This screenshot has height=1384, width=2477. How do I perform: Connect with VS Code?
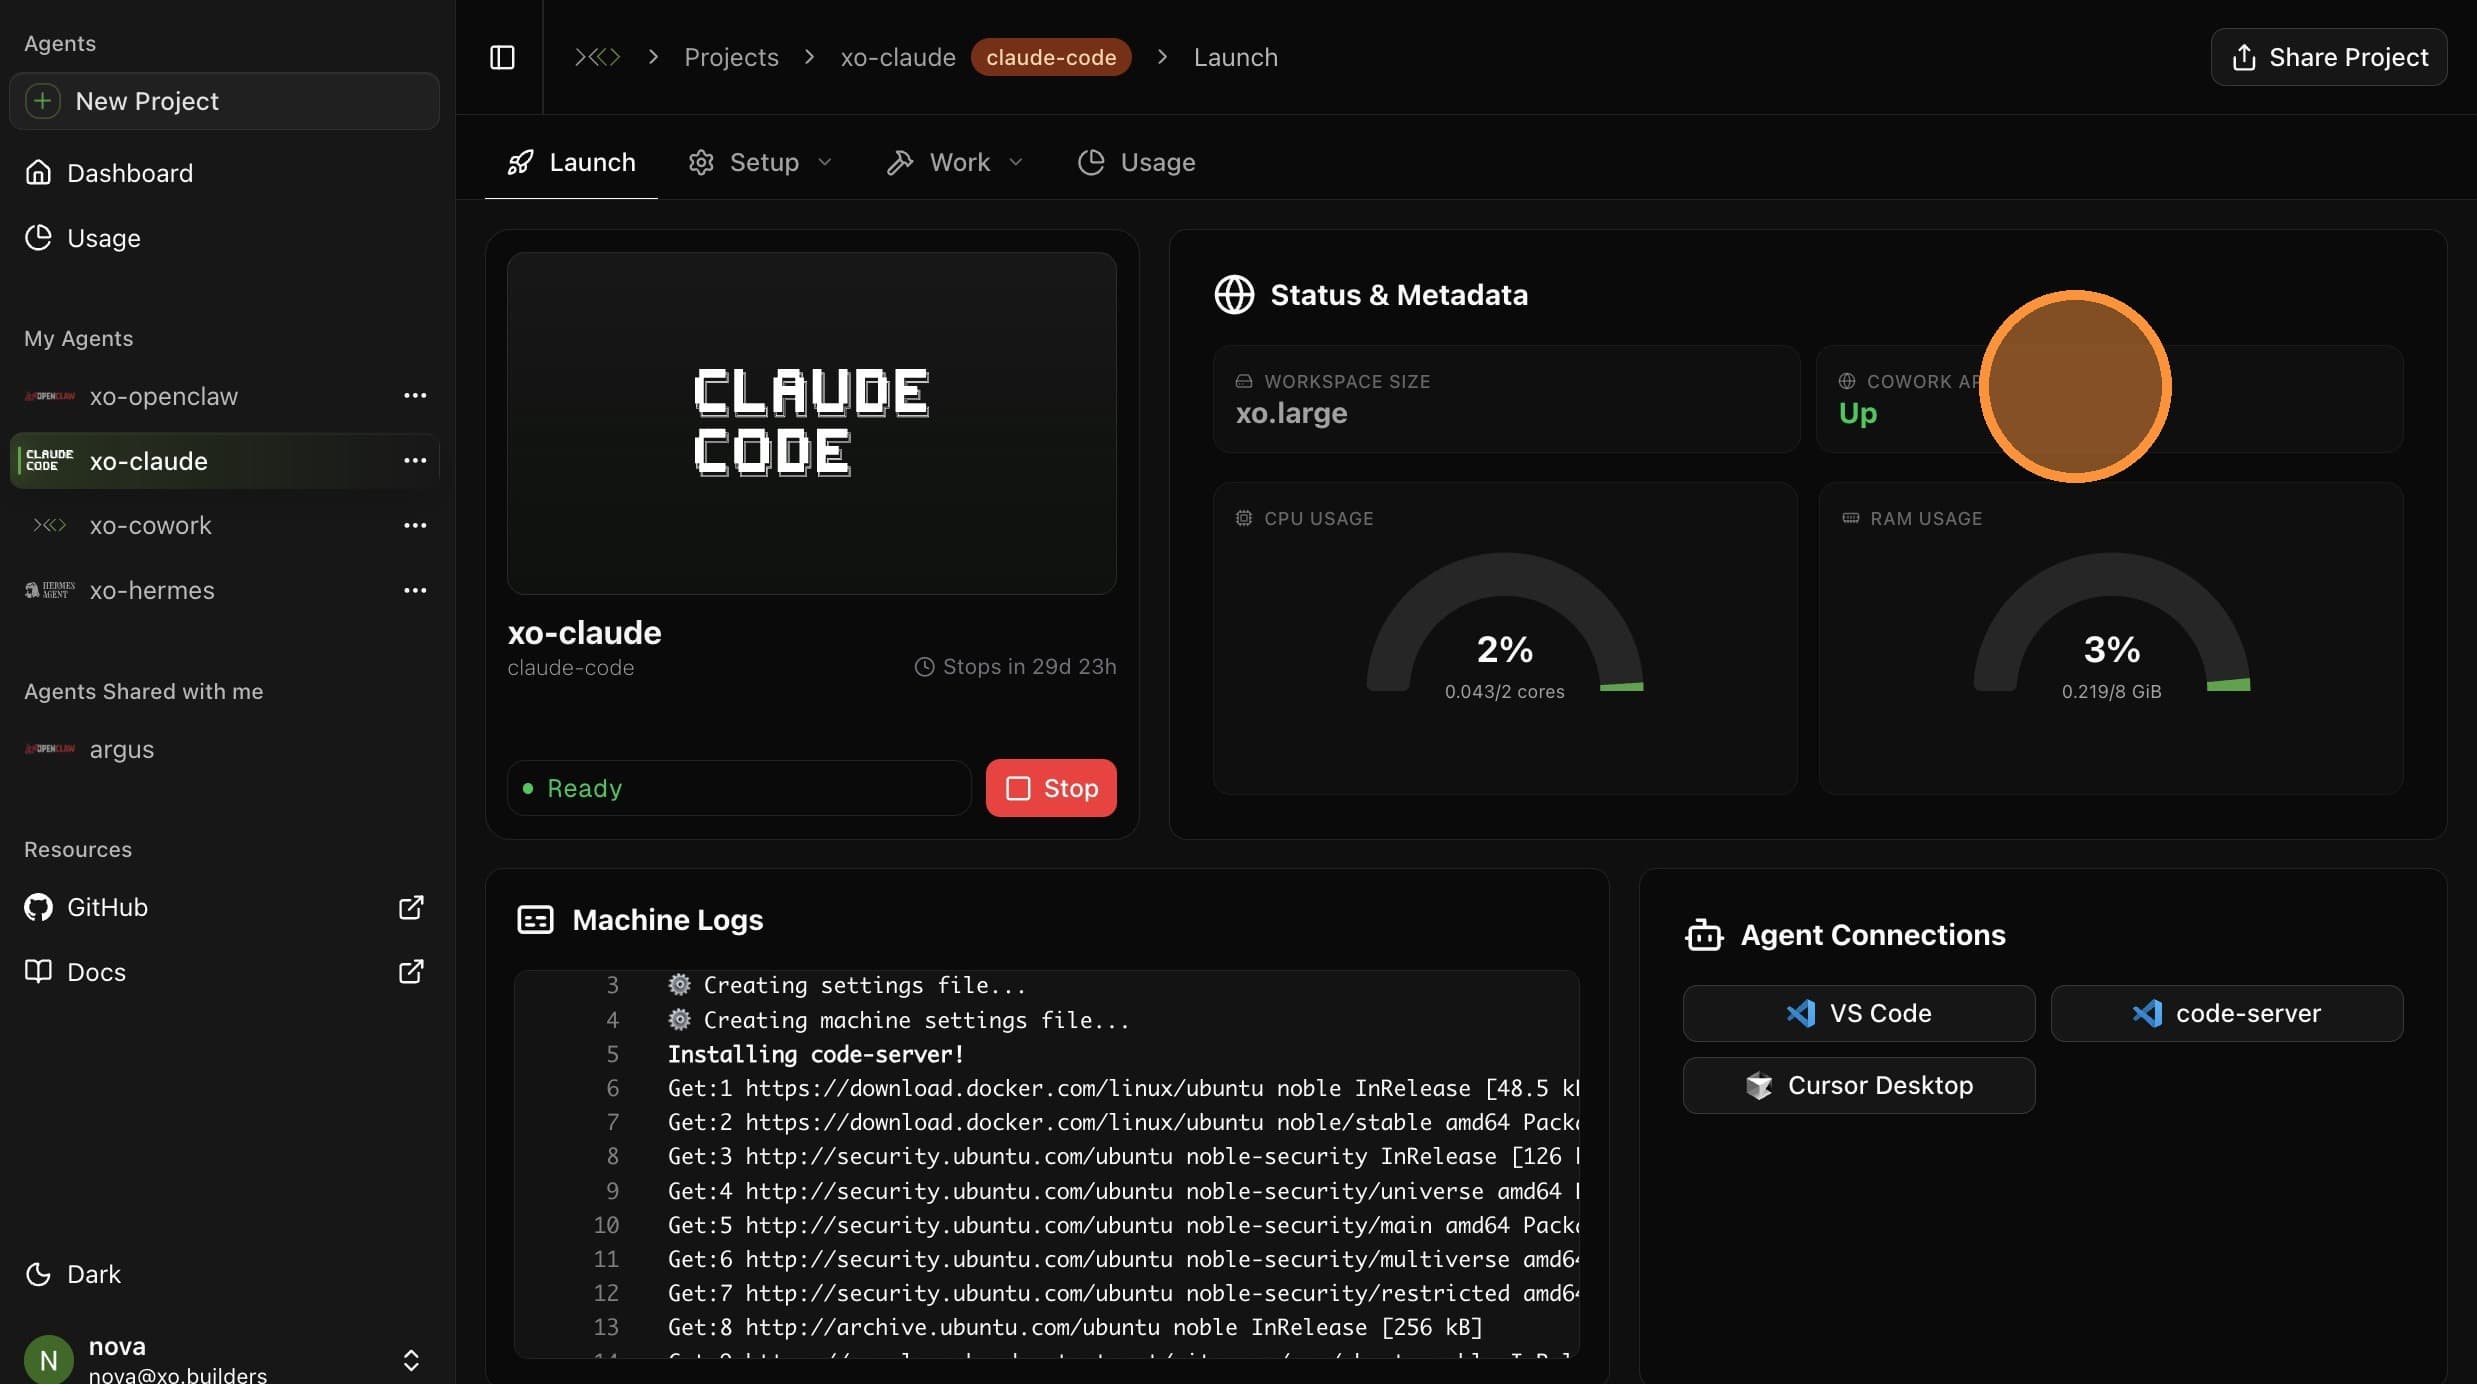click(x=1859, y=1013)
